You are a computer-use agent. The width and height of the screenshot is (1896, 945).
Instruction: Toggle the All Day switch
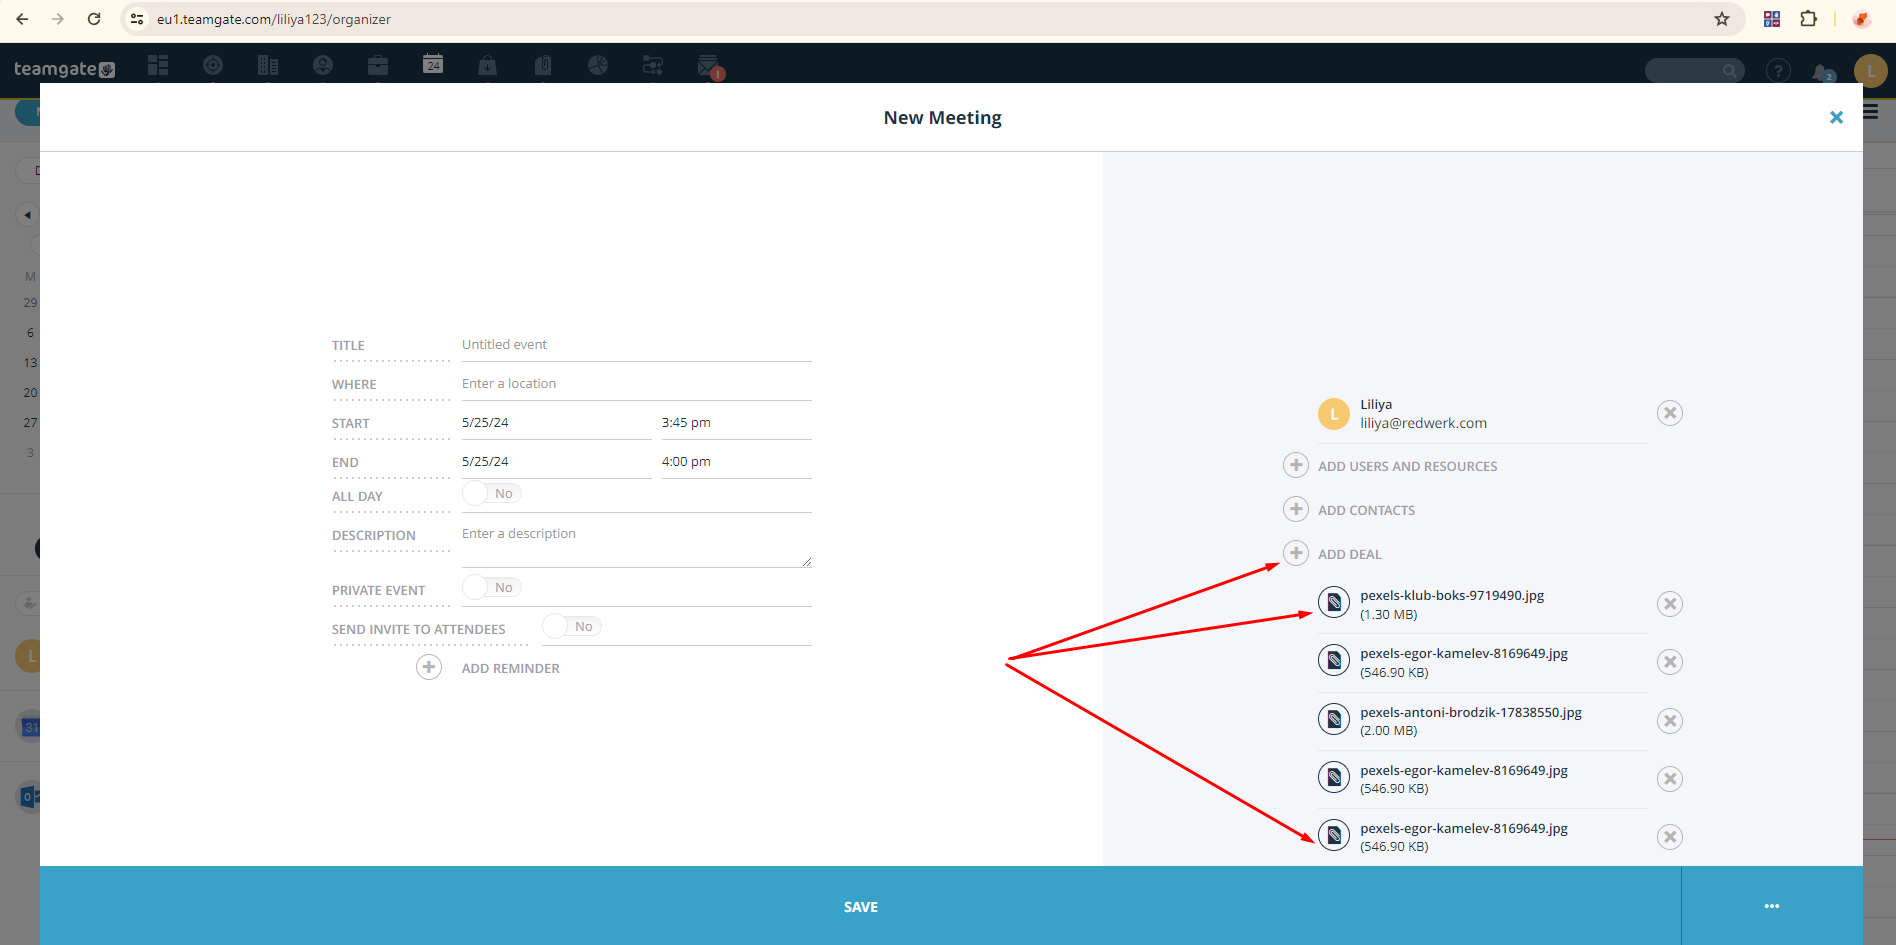click(492, 494)
